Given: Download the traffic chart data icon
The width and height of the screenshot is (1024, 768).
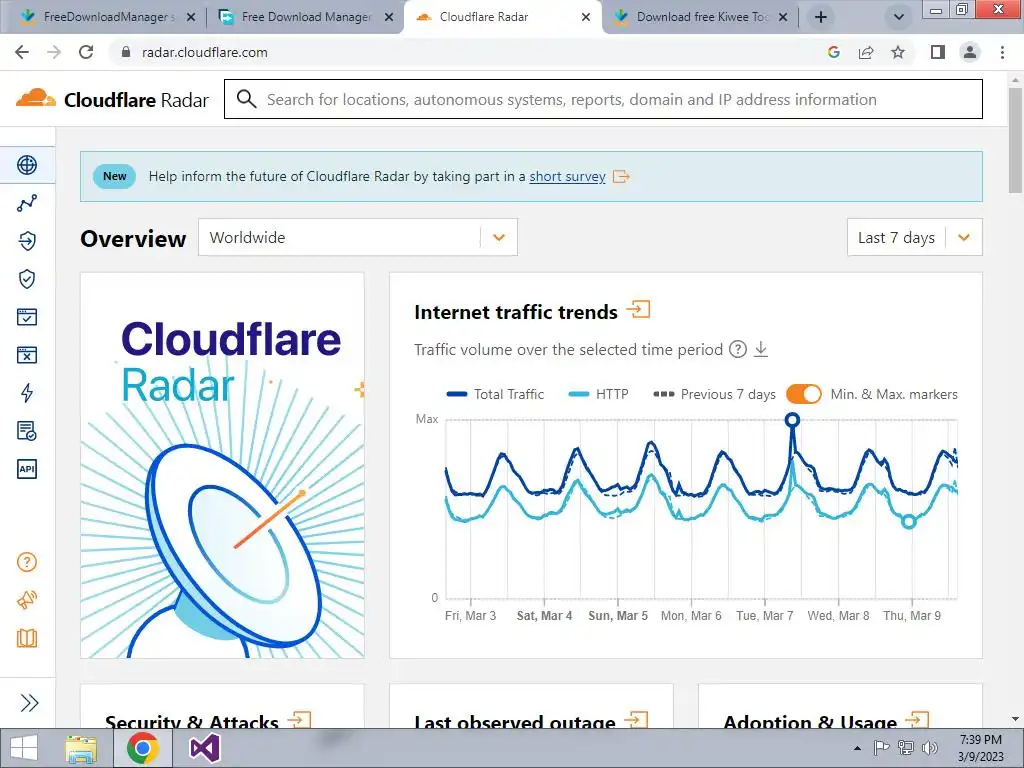Looking at the screenshot, I should point(761,349).
